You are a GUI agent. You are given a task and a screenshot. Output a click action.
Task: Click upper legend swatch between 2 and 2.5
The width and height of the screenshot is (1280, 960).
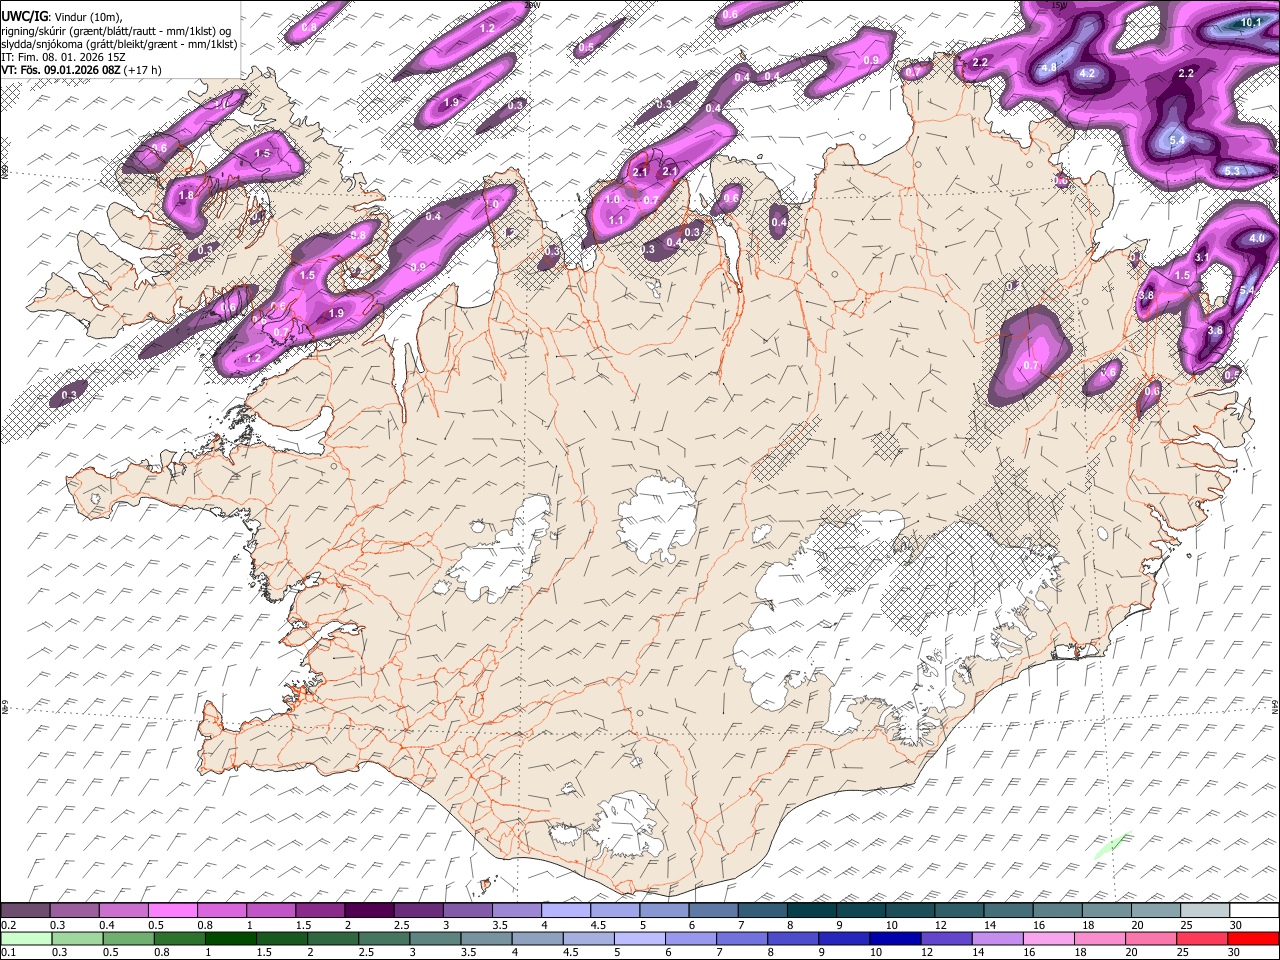point(369,911)
